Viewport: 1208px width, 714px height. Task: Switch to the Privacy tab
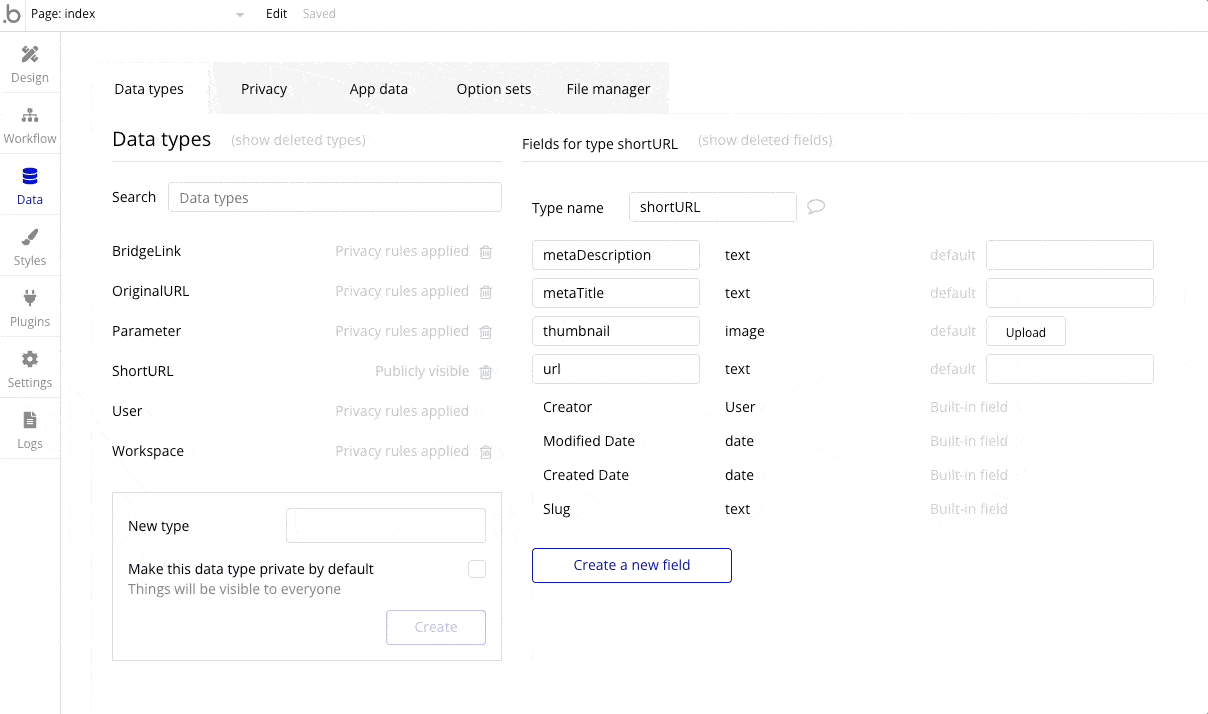264,89
